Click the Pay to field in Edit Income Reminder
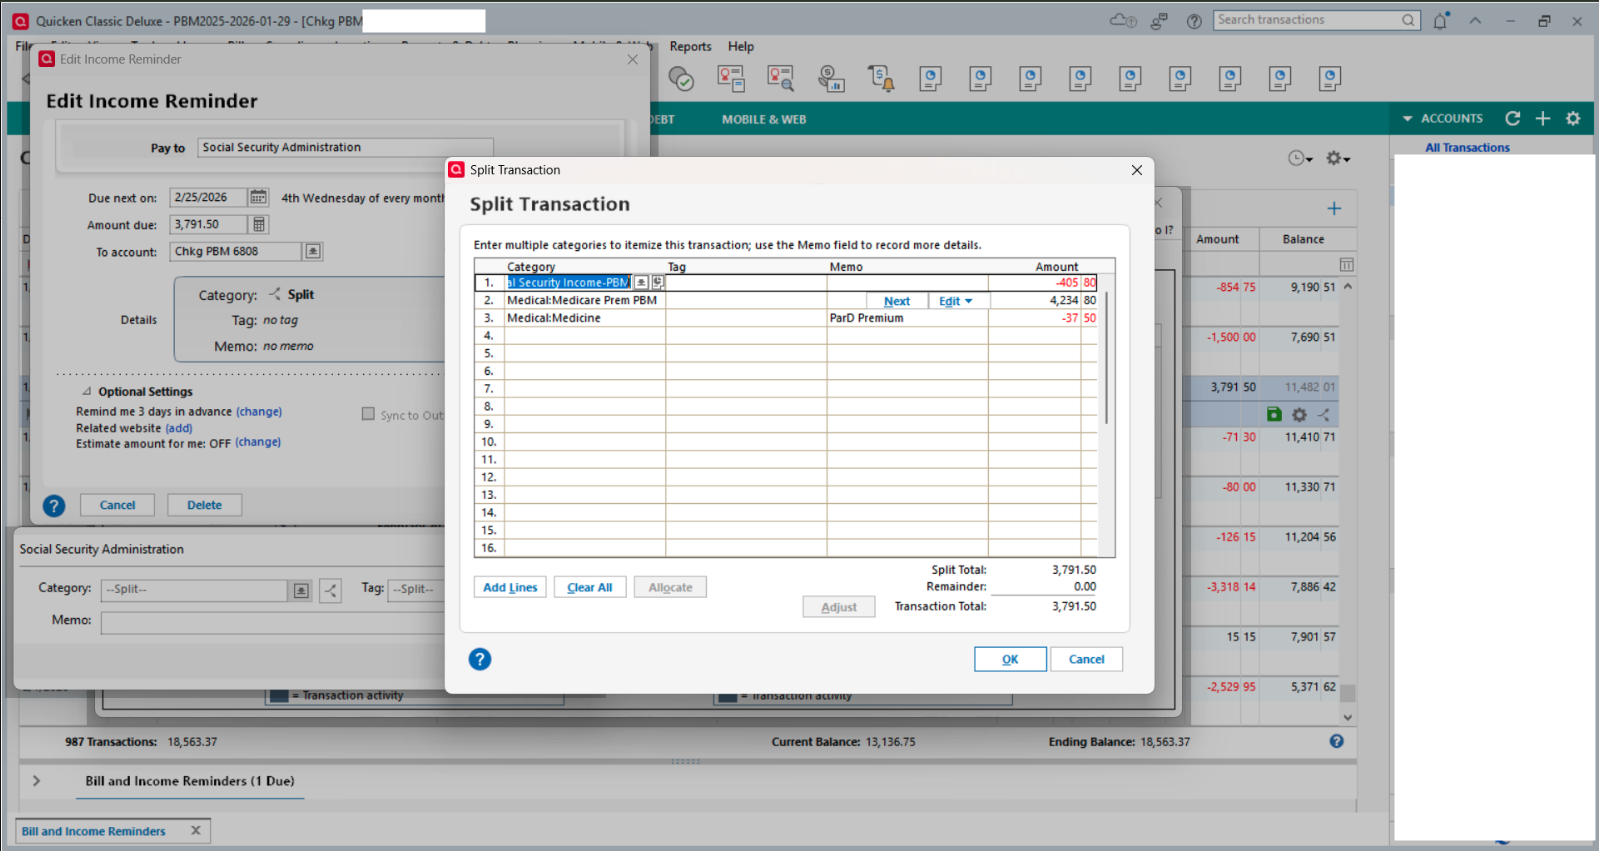 pyautogui.click(x=345, y=147)
